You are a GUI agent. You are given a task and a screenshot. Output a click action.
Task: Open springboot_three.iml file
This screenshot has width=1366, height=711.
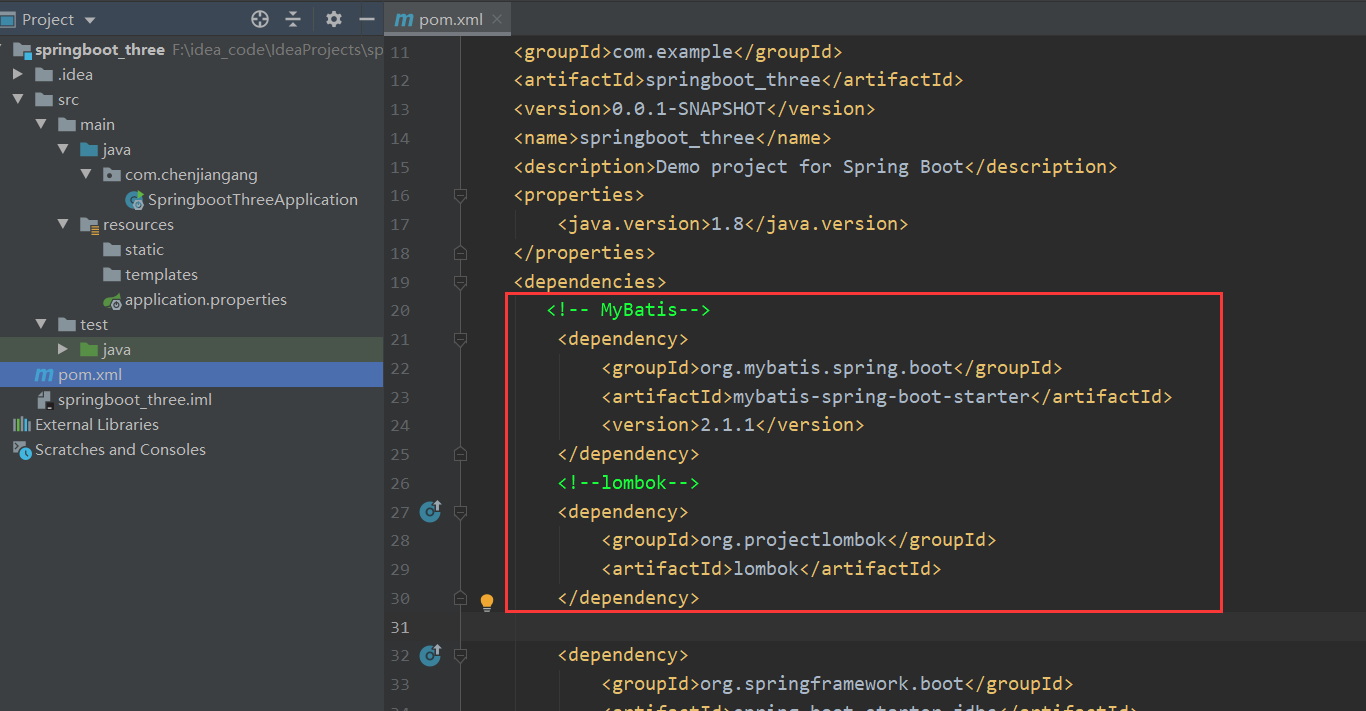point(134,400)
